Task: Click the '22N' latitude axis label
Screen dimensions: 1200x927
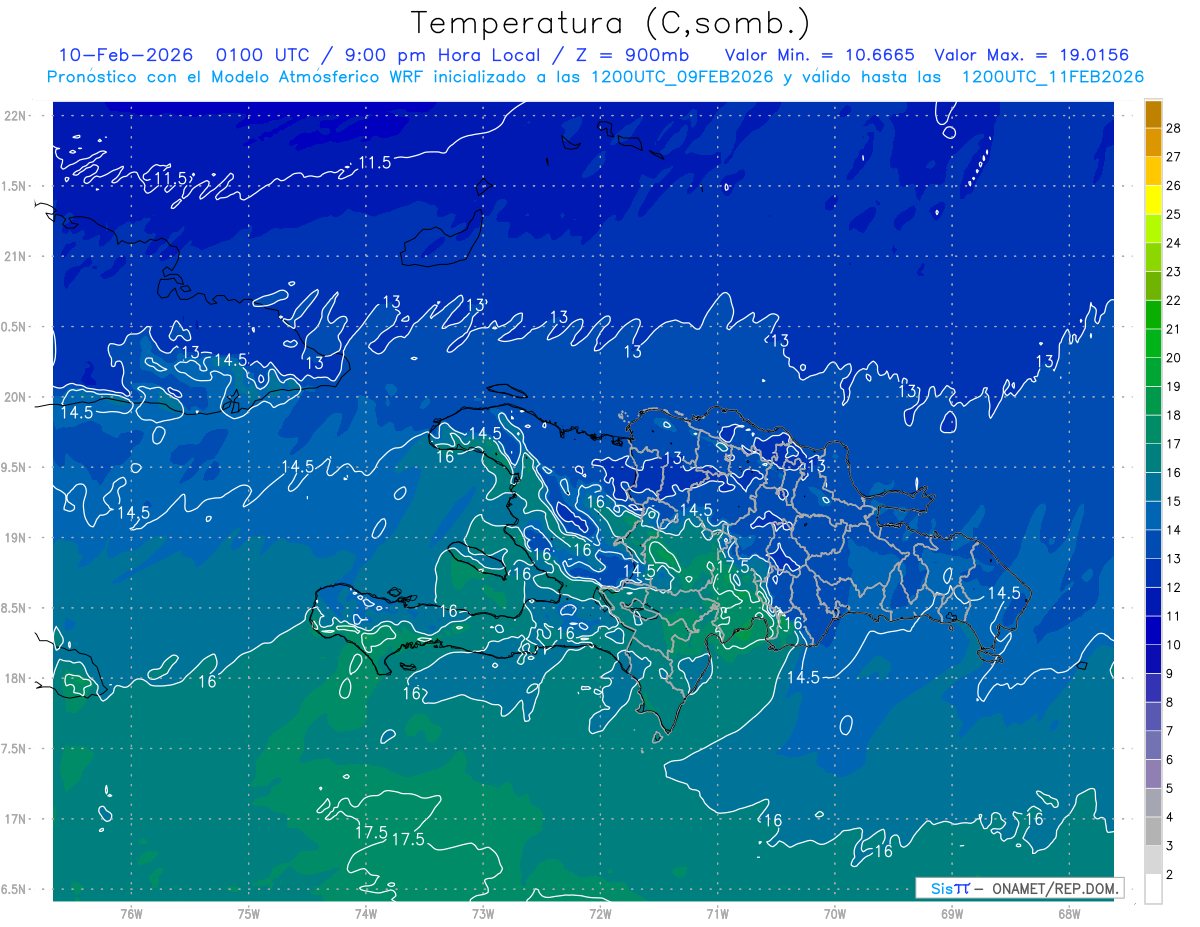Action: click(x=14, y=116)
